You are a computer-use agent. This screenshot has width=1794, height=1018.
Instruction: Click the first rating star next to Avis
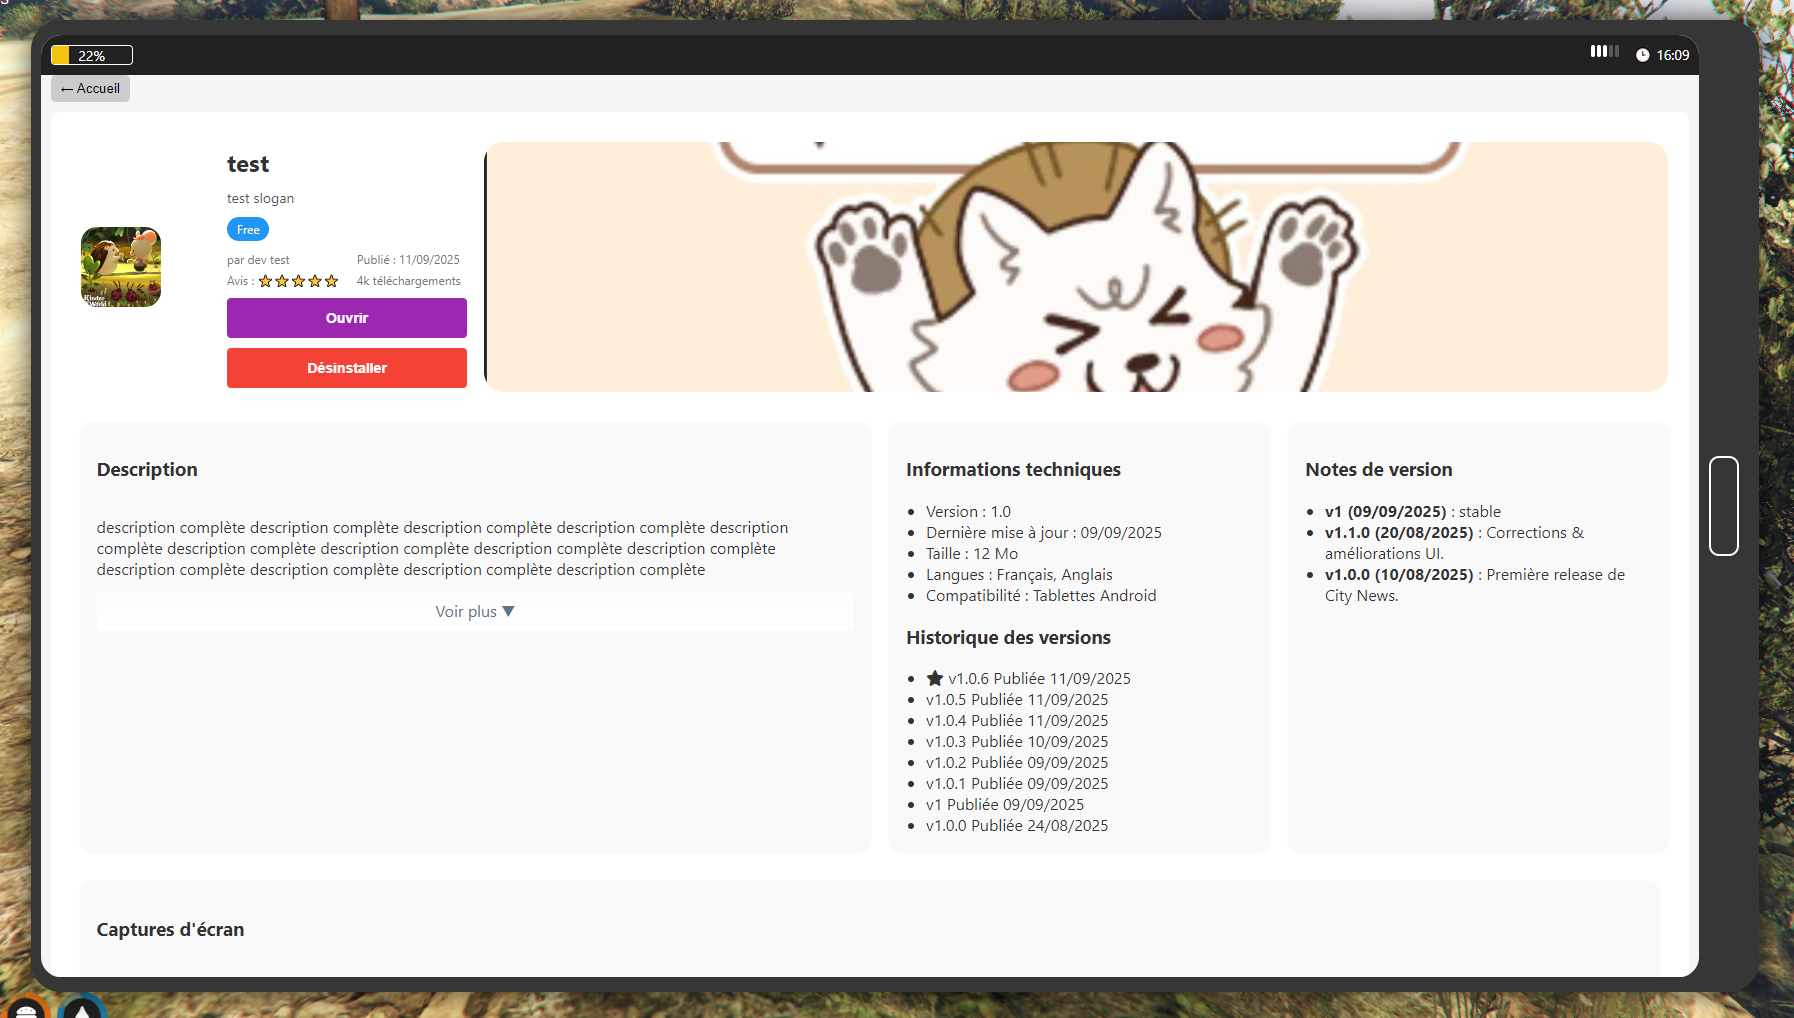266,282
